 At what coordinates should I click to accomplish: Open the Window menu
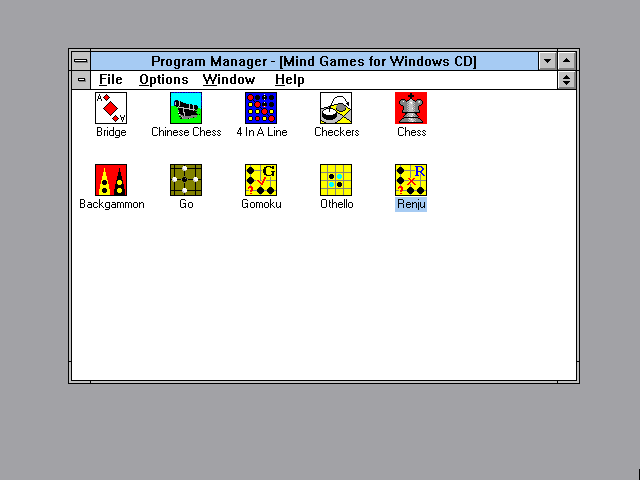(x=229, y=80)
